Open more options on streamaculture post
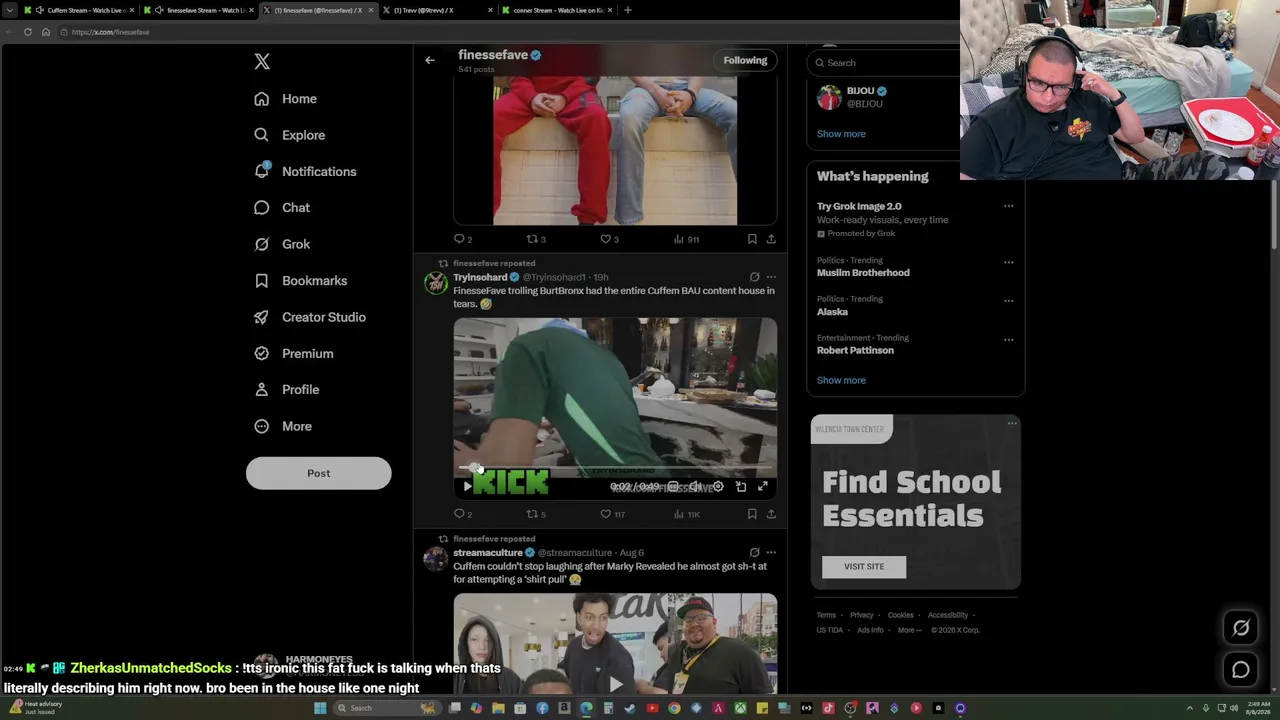This screenshot has height=720, width=1280. pyautogui.click(x=771, y=552)
